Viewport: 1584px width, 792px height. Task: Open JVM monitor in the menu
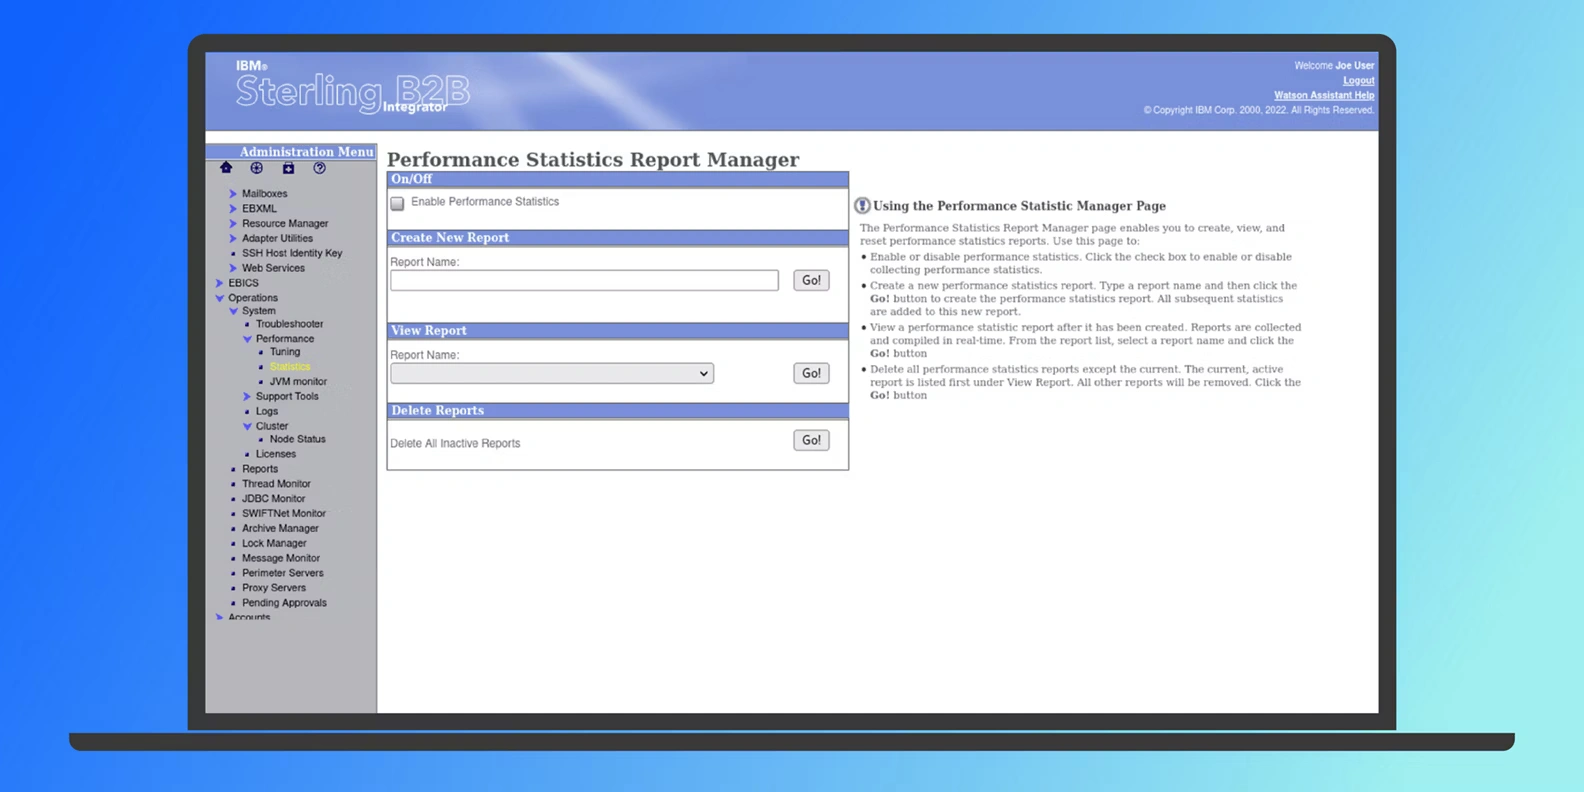point(298,381)
